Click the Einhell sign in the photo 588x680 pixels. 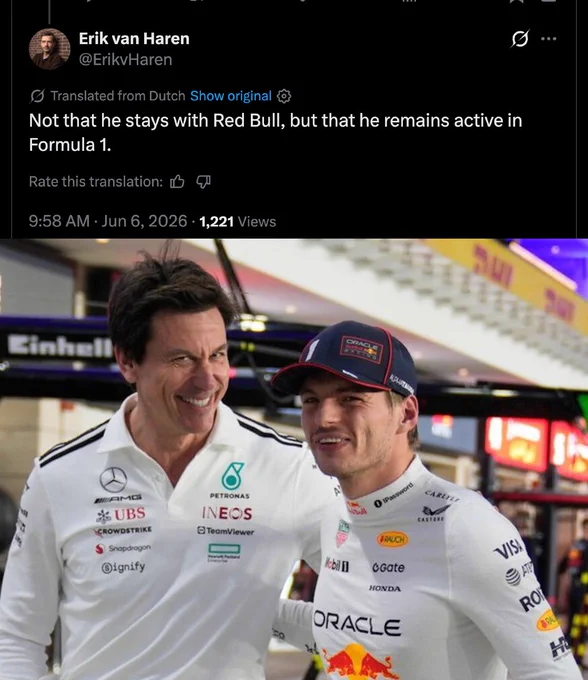tap(60, 346)
